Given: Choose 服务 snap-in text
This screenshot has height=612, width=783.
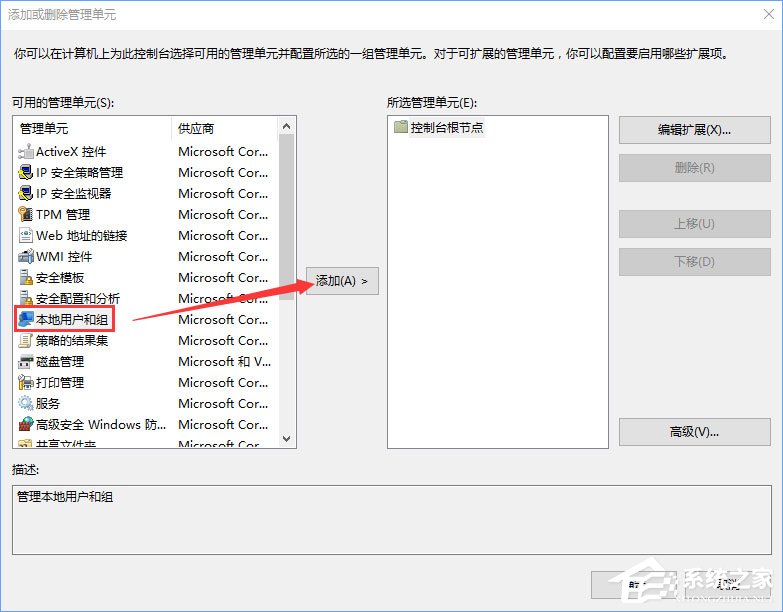Looking at the screenshot, I should coord(48,403).
